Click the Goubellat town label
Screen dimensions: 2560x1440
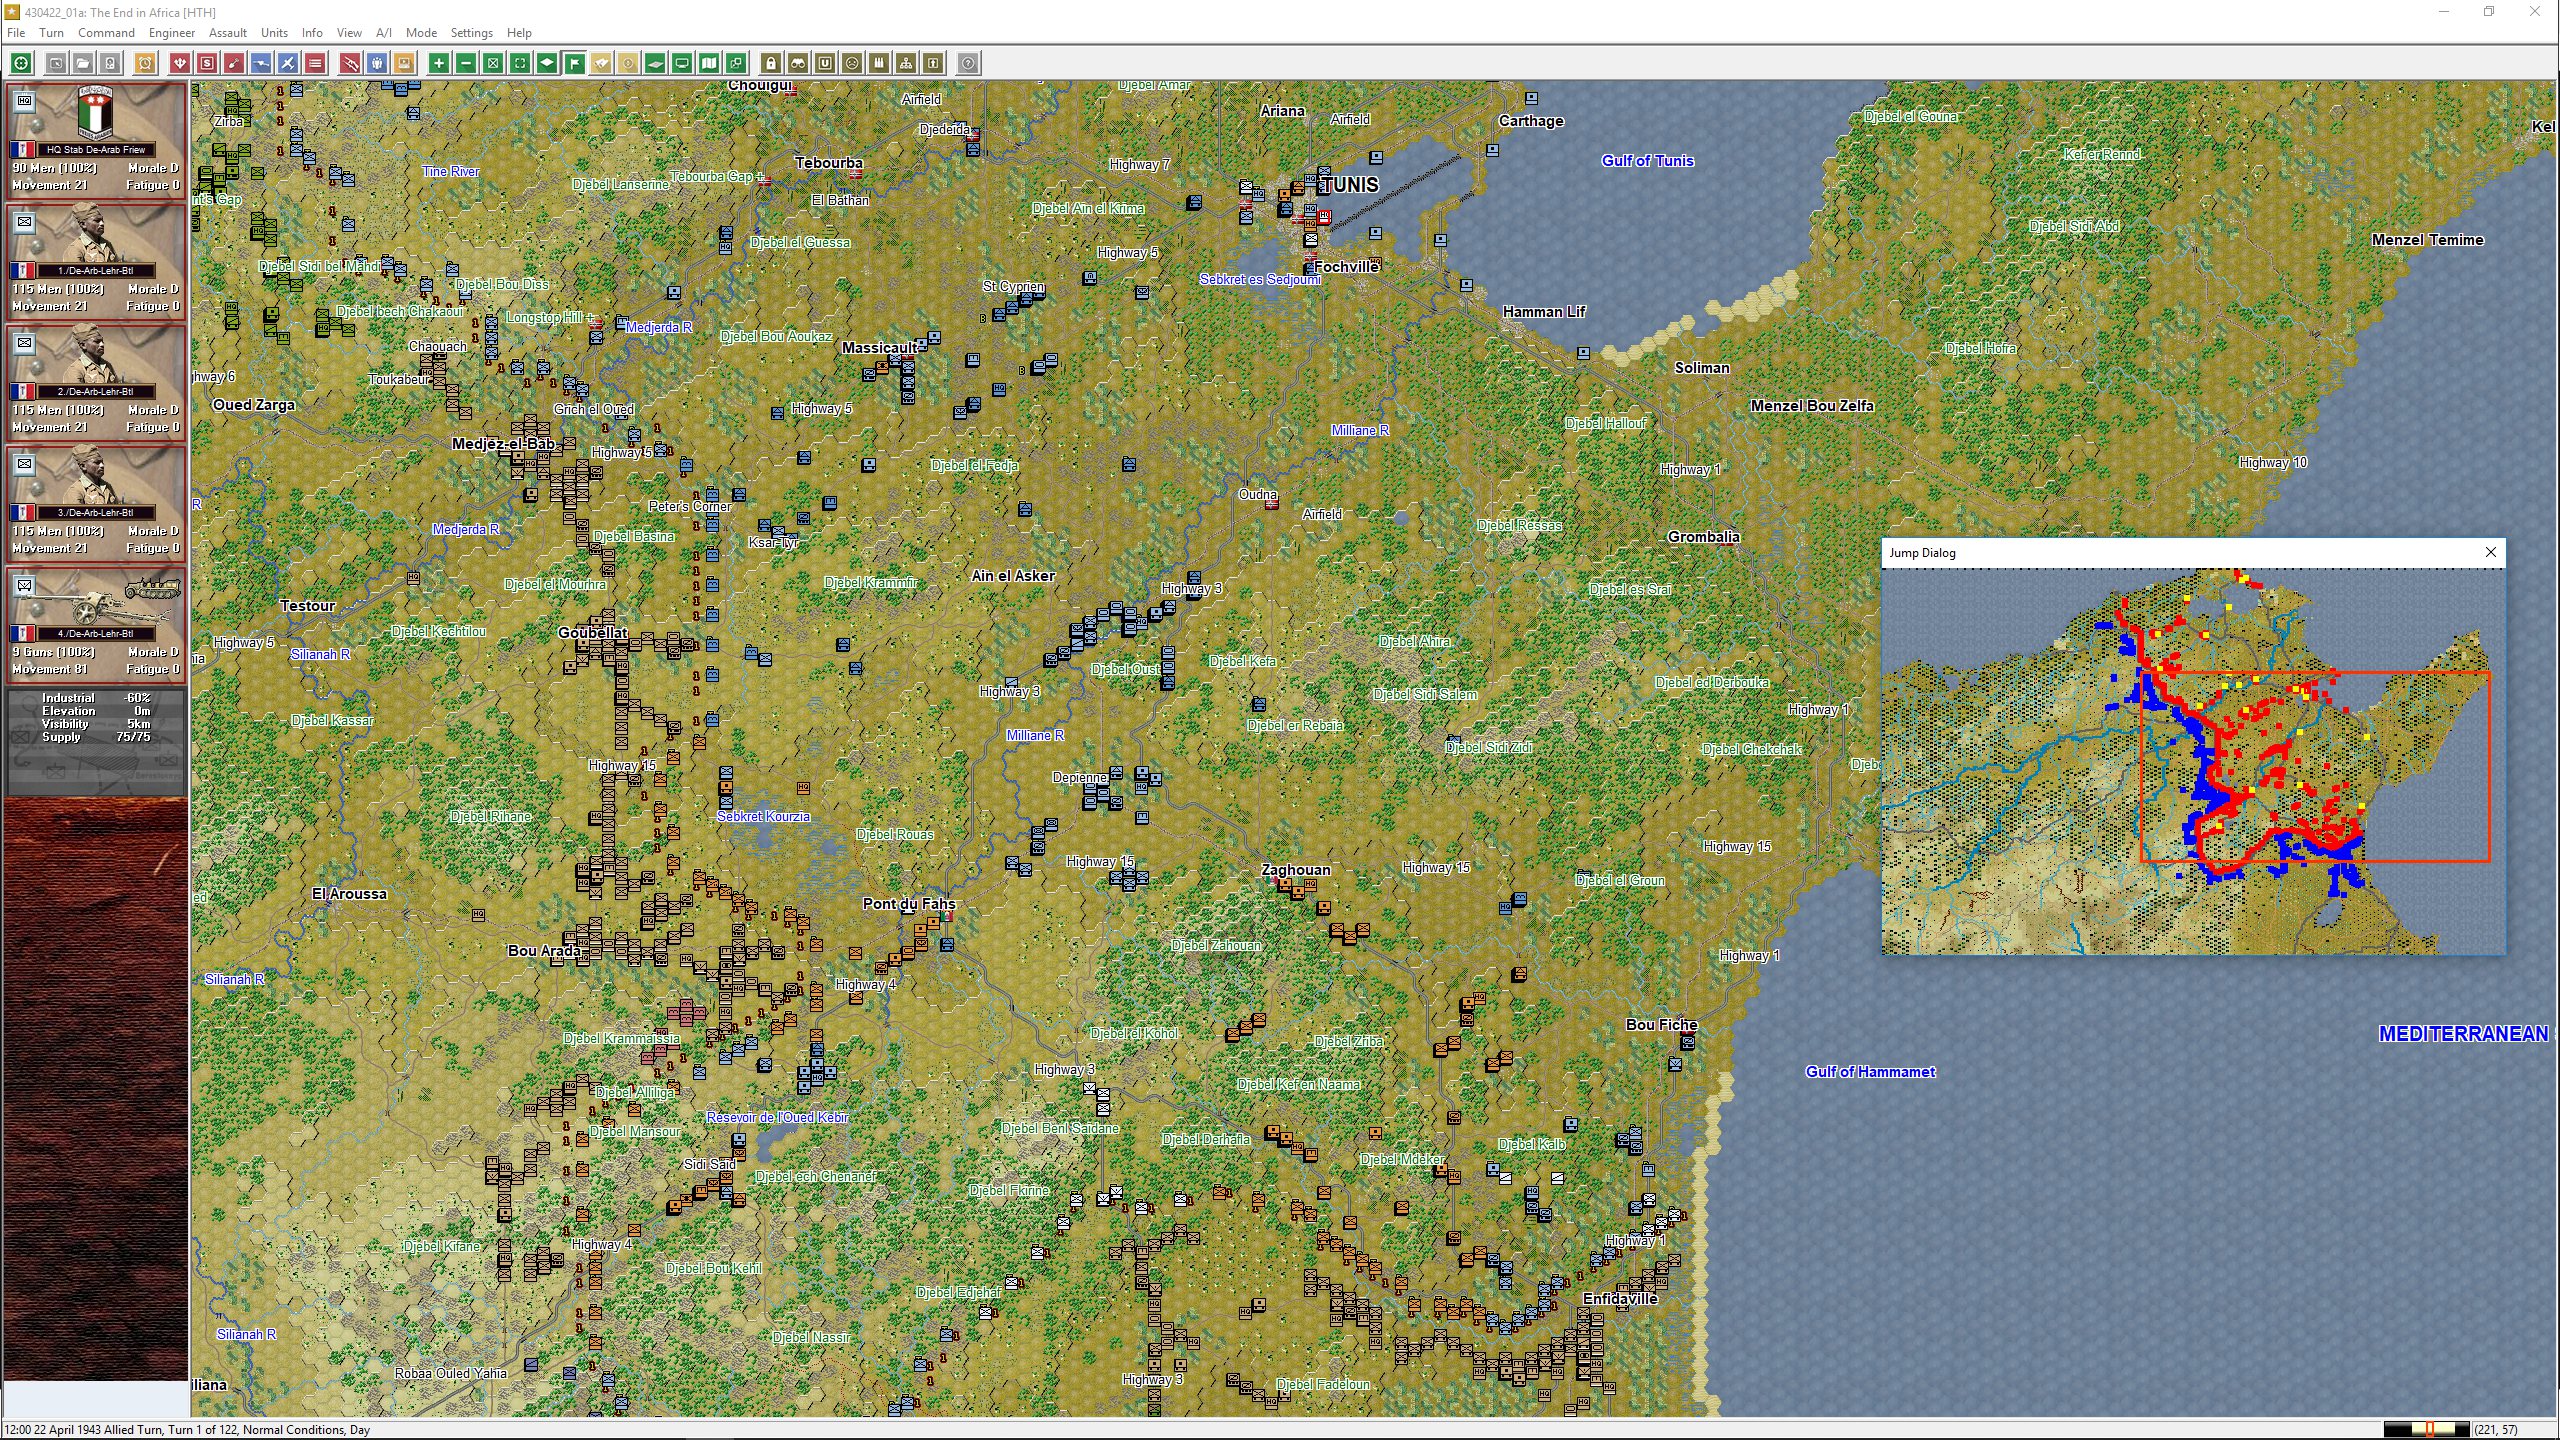point(592,633)
